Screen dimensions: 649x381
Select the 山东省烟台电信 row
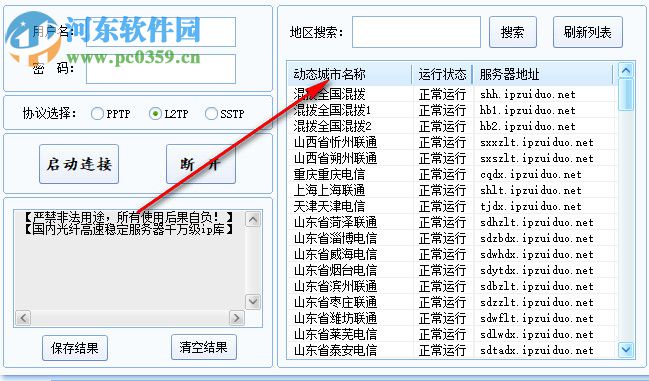tap(451, 270)
